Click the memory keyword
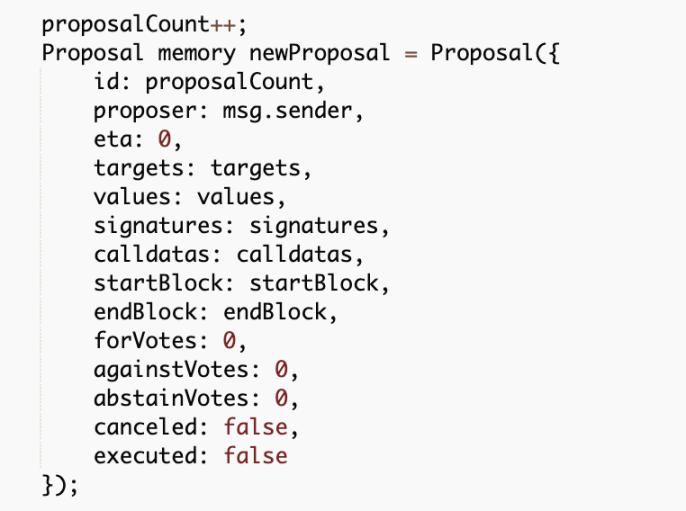 [x=196, y=54]
